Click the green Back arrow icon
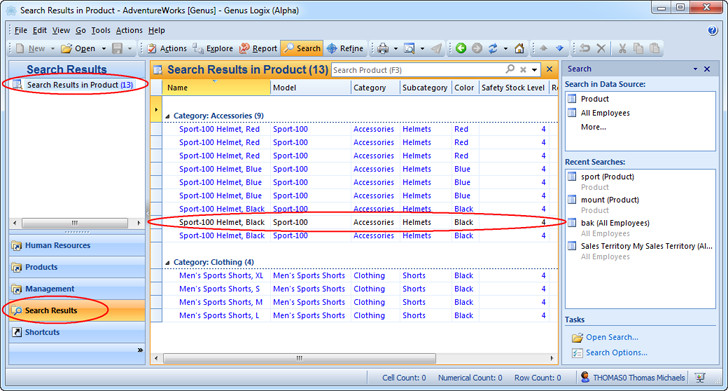 (461, 48)
